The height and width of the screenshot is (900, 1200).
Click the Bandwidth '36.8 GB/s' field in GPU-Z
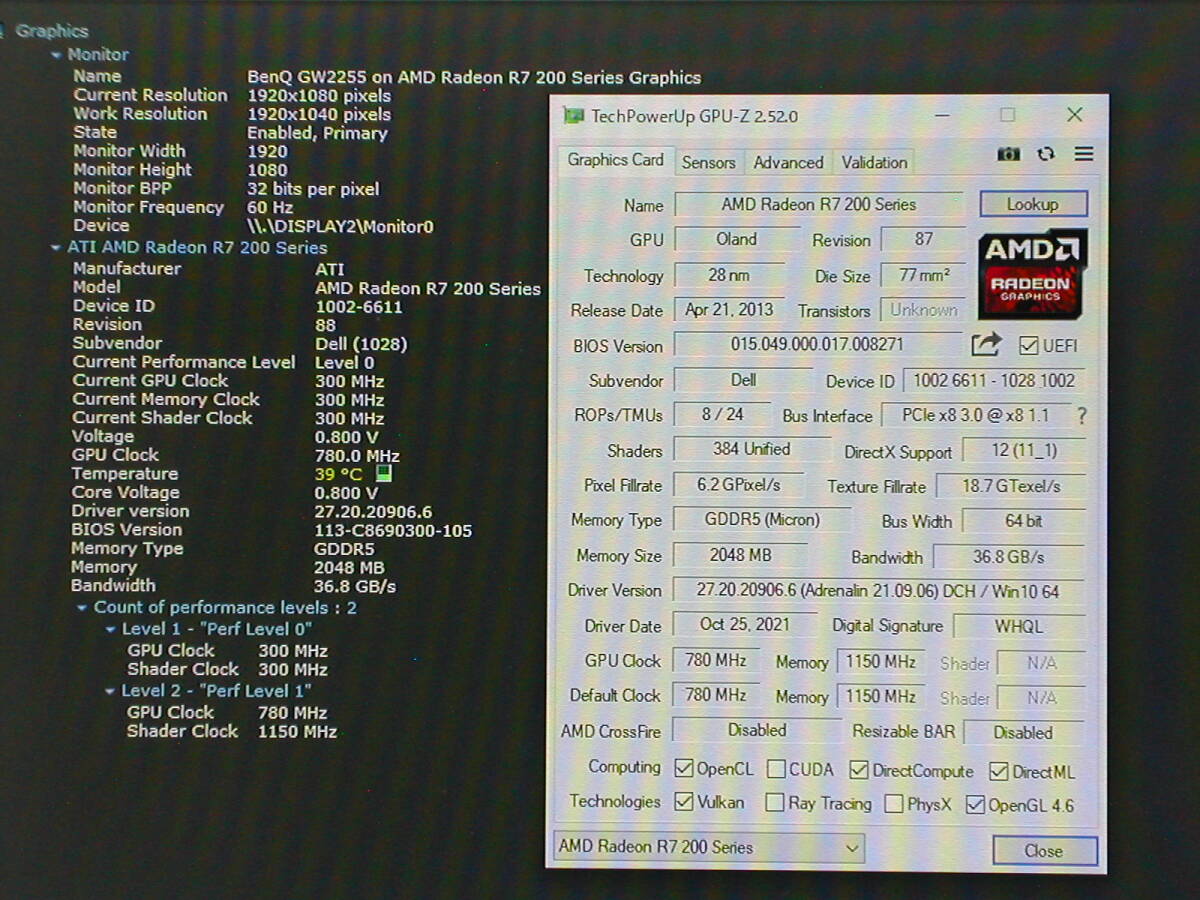[1009, 557]
